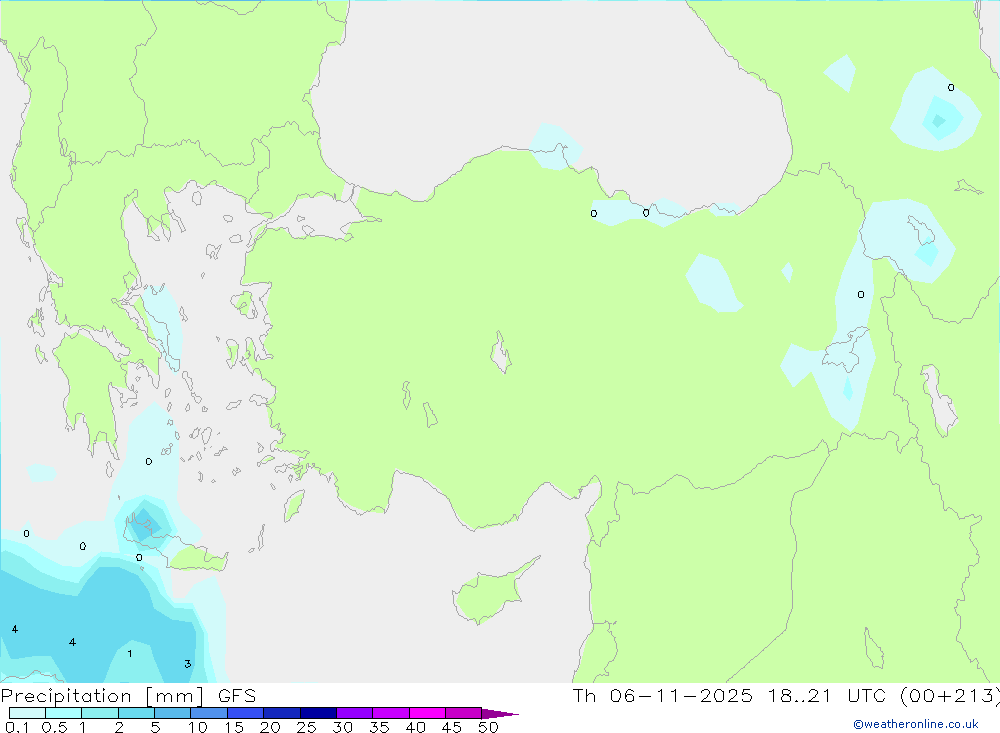Click the legend tick label '50'
Viewport: 1000px width, 733px height.
488,727
